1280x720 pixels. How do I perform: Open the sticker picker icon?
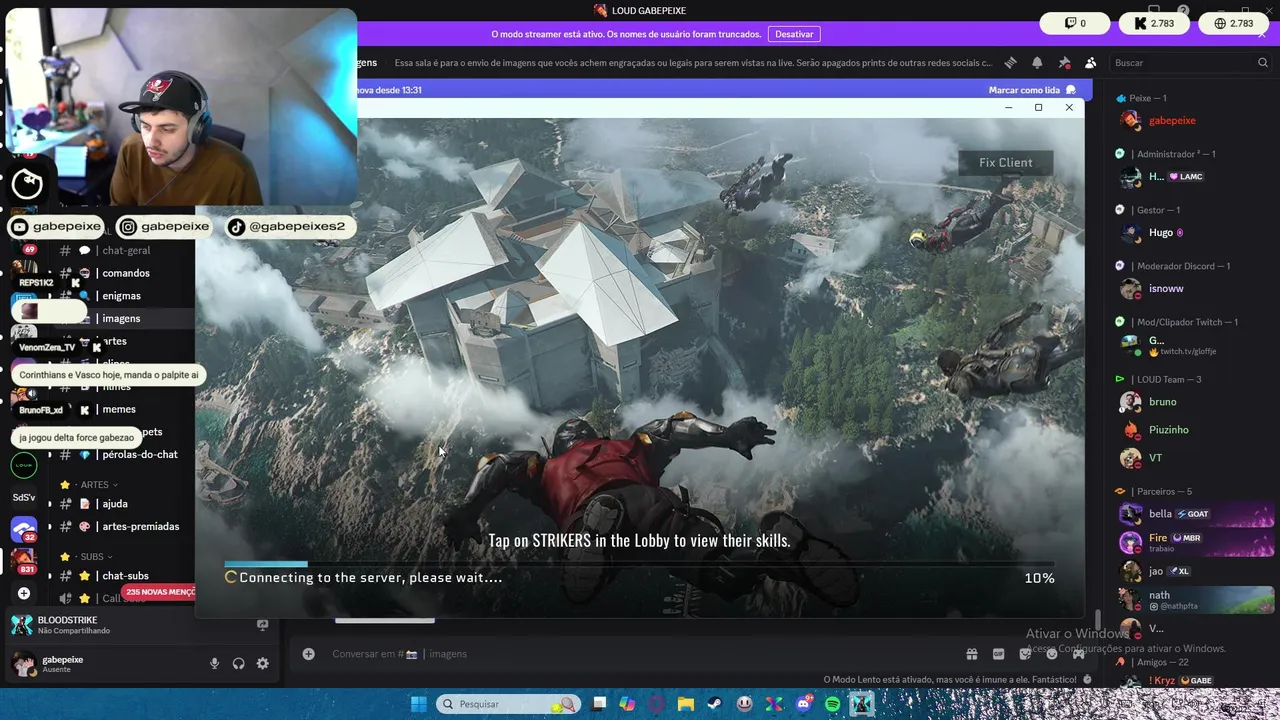[x=1025, y=654]
